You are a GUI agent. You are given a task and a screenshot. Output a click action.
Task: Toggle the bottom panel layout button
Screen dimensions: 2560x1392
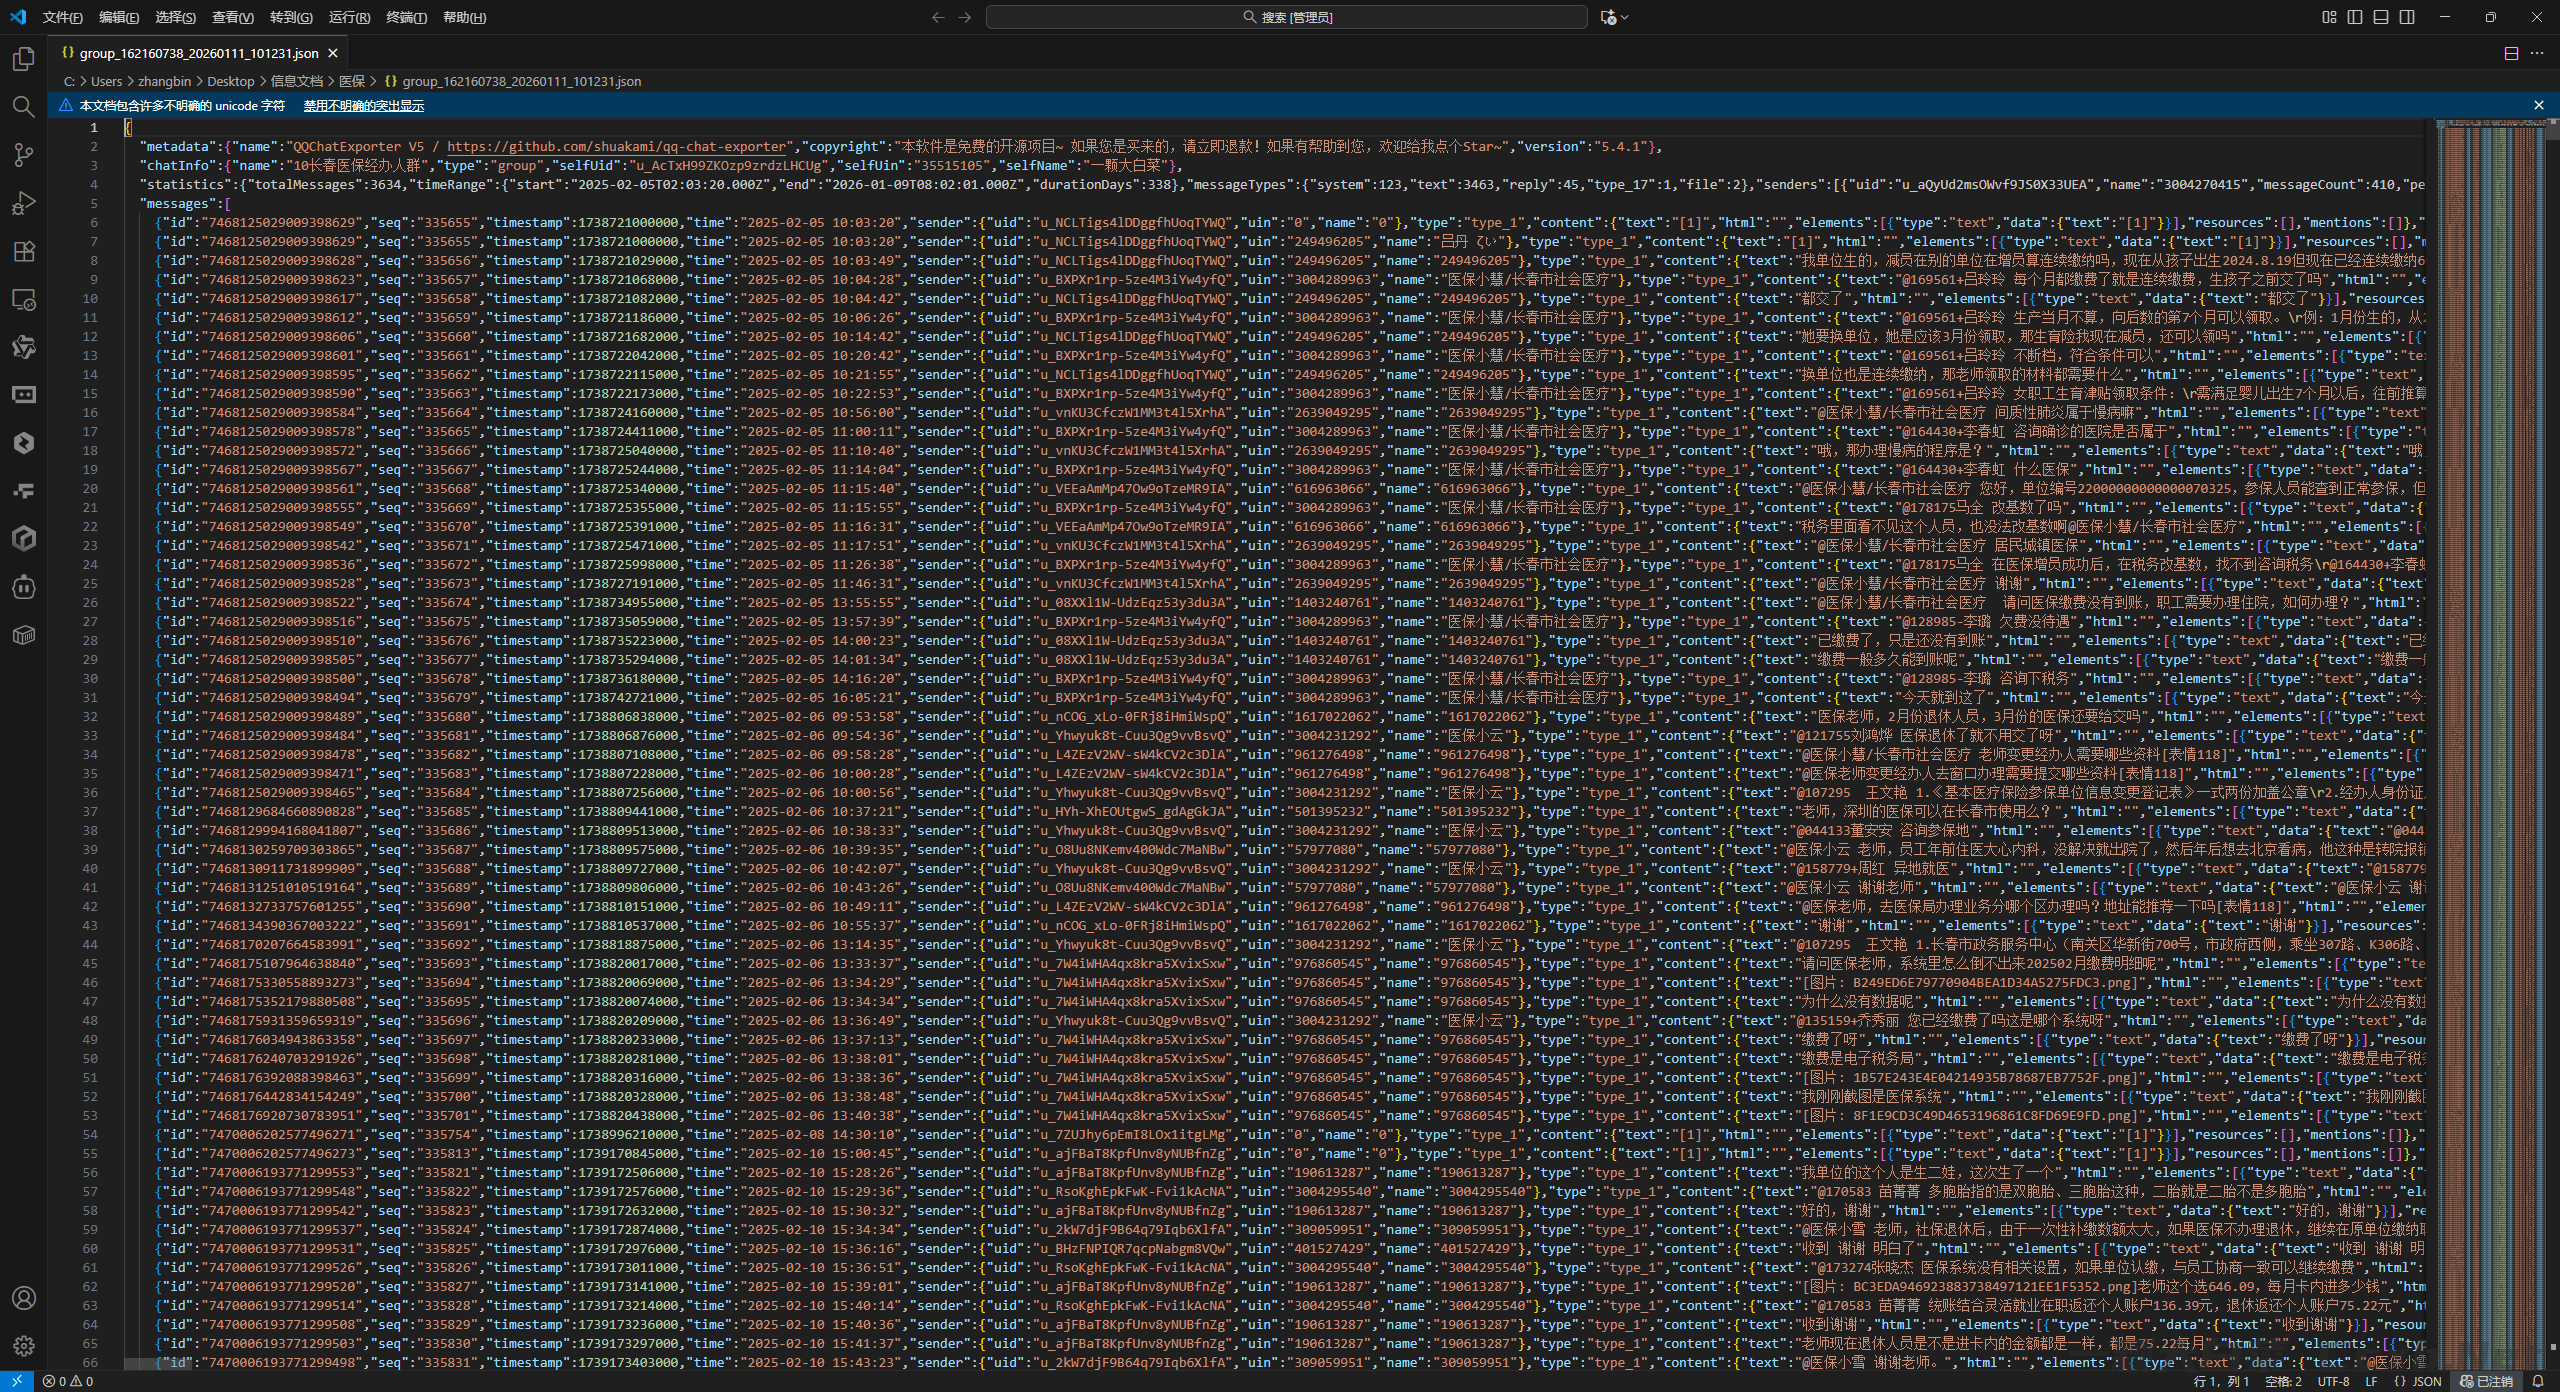(2381, 17)
